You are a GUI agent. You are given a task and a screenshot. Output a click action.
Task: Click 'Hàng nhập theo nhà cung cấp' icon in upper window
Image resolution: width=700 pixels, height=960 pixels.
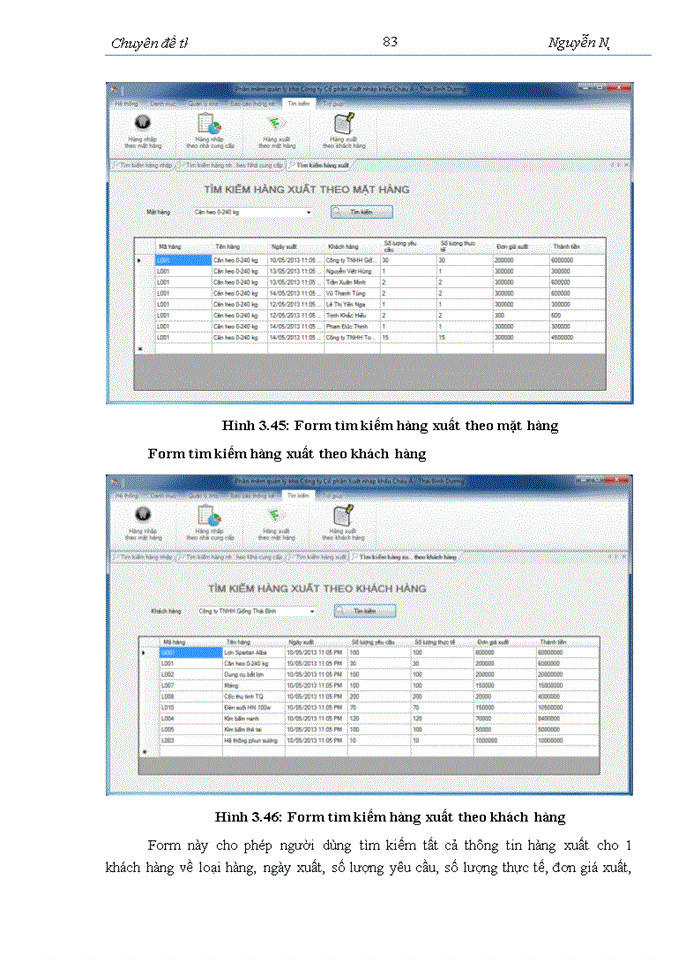tap(209, 123)
